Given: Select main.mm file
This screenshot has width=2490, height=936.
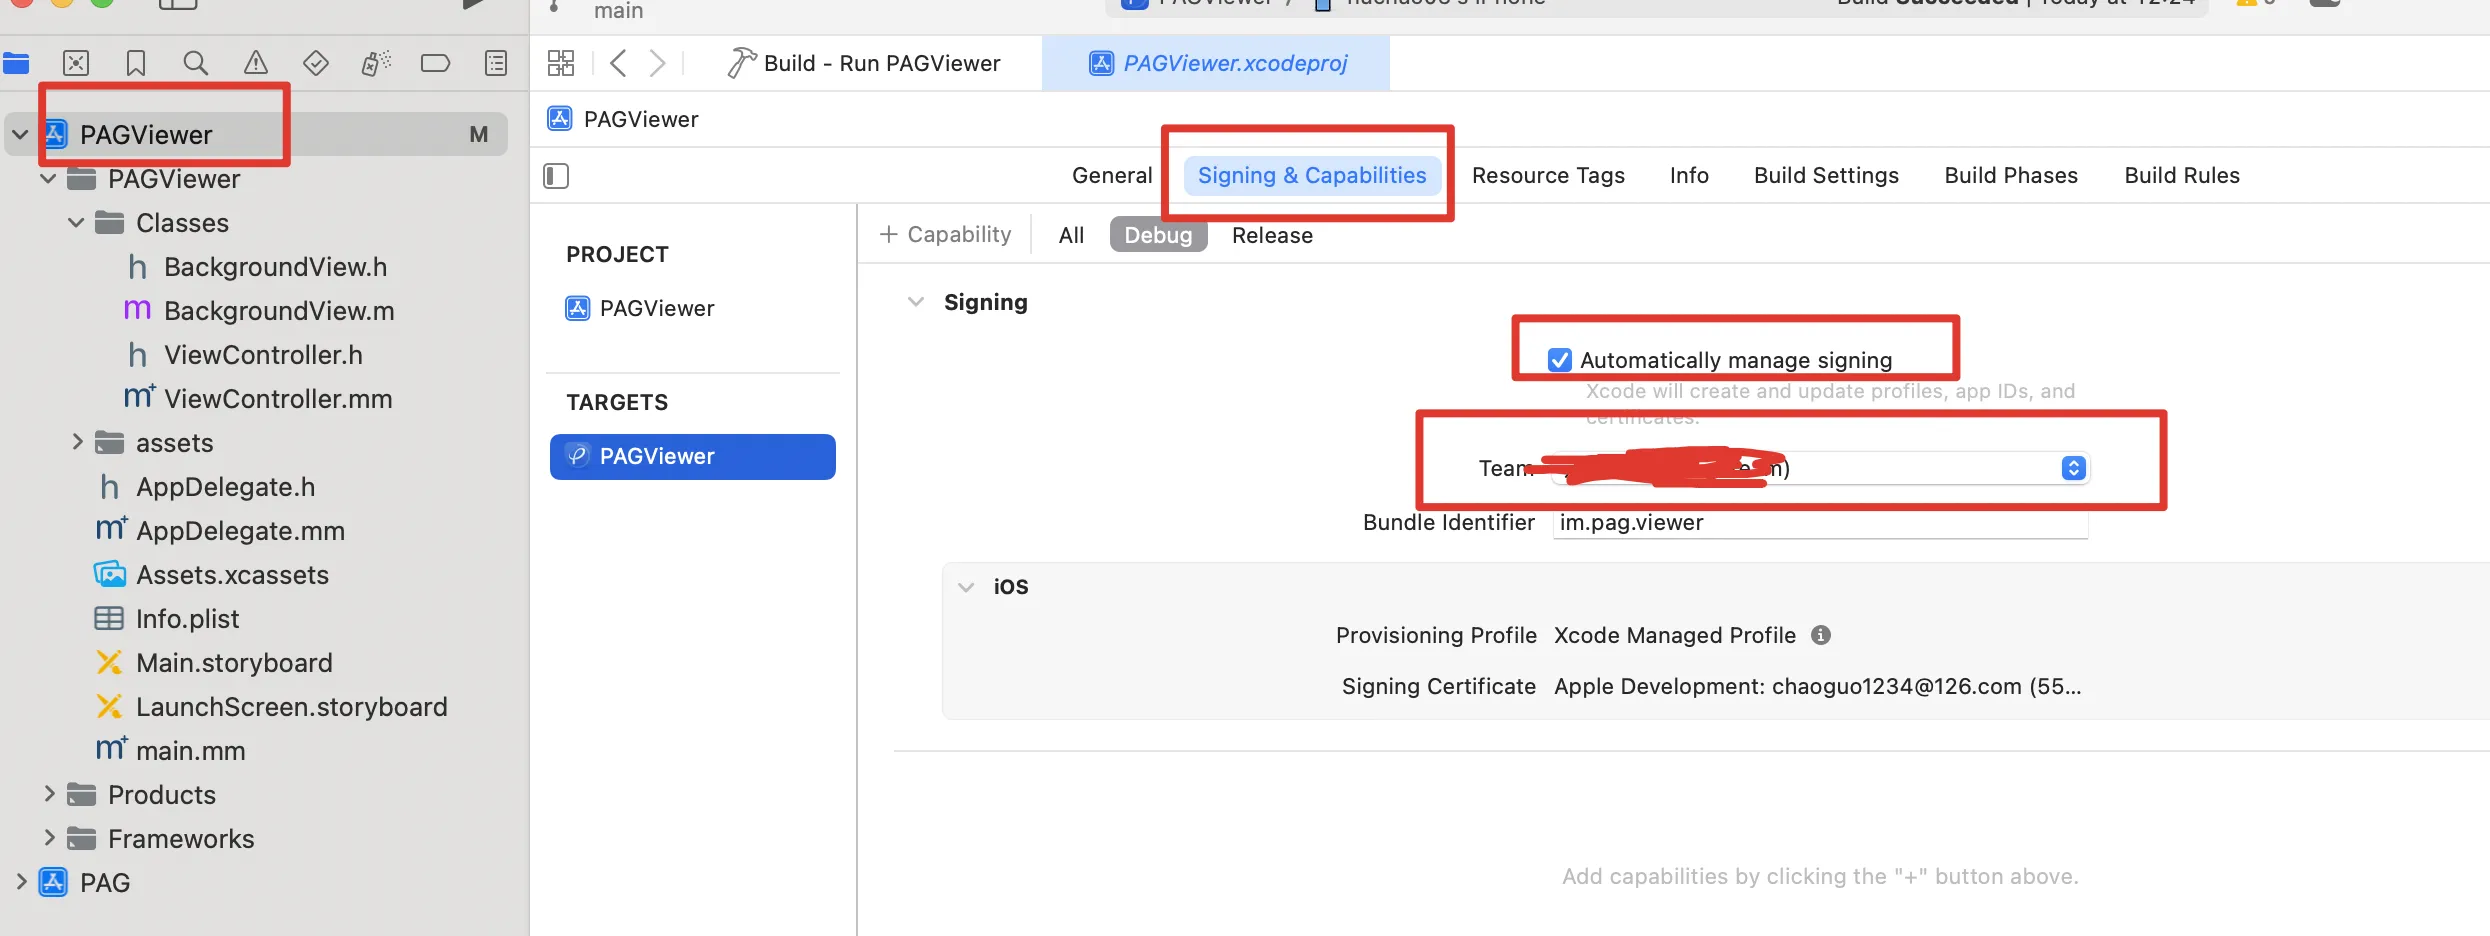Looking at the screenshot, I should (x=190, y=751).
